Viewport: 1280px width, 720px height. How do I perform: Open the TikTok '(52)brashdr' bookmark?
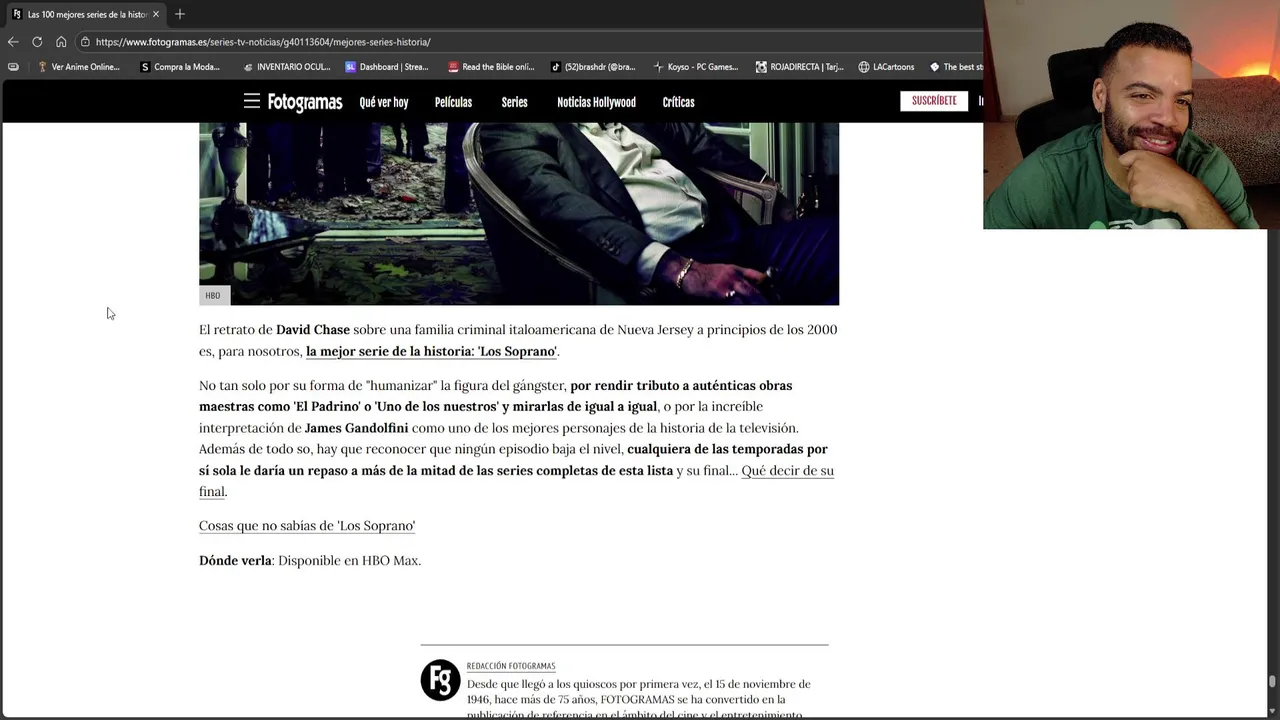click(x=593, y=67)
